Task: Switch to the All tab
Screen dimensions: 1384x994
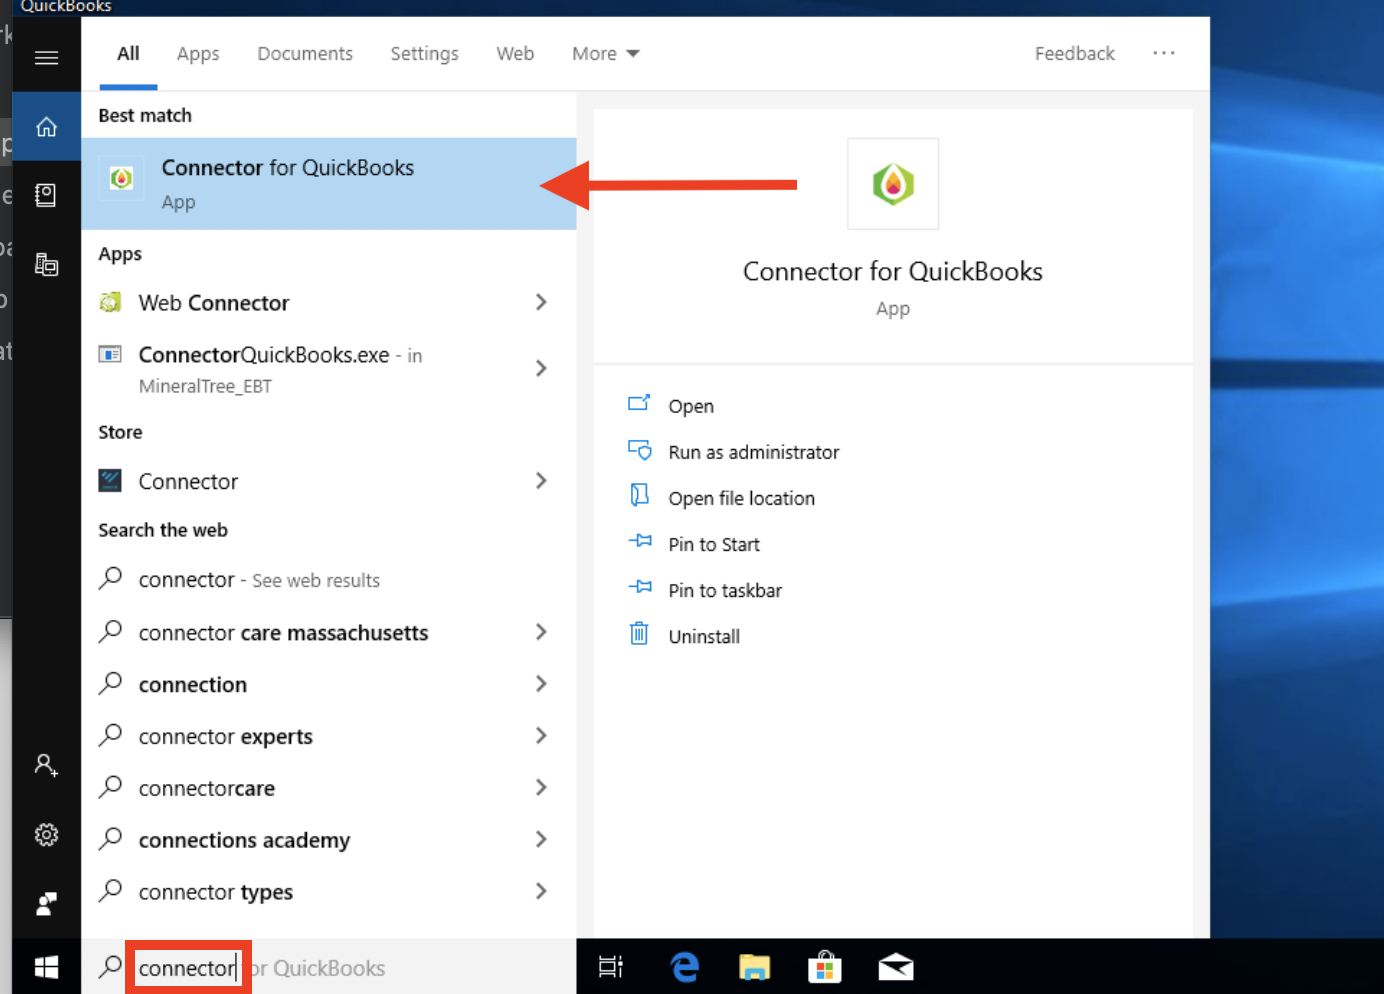Action: (128, 54)
